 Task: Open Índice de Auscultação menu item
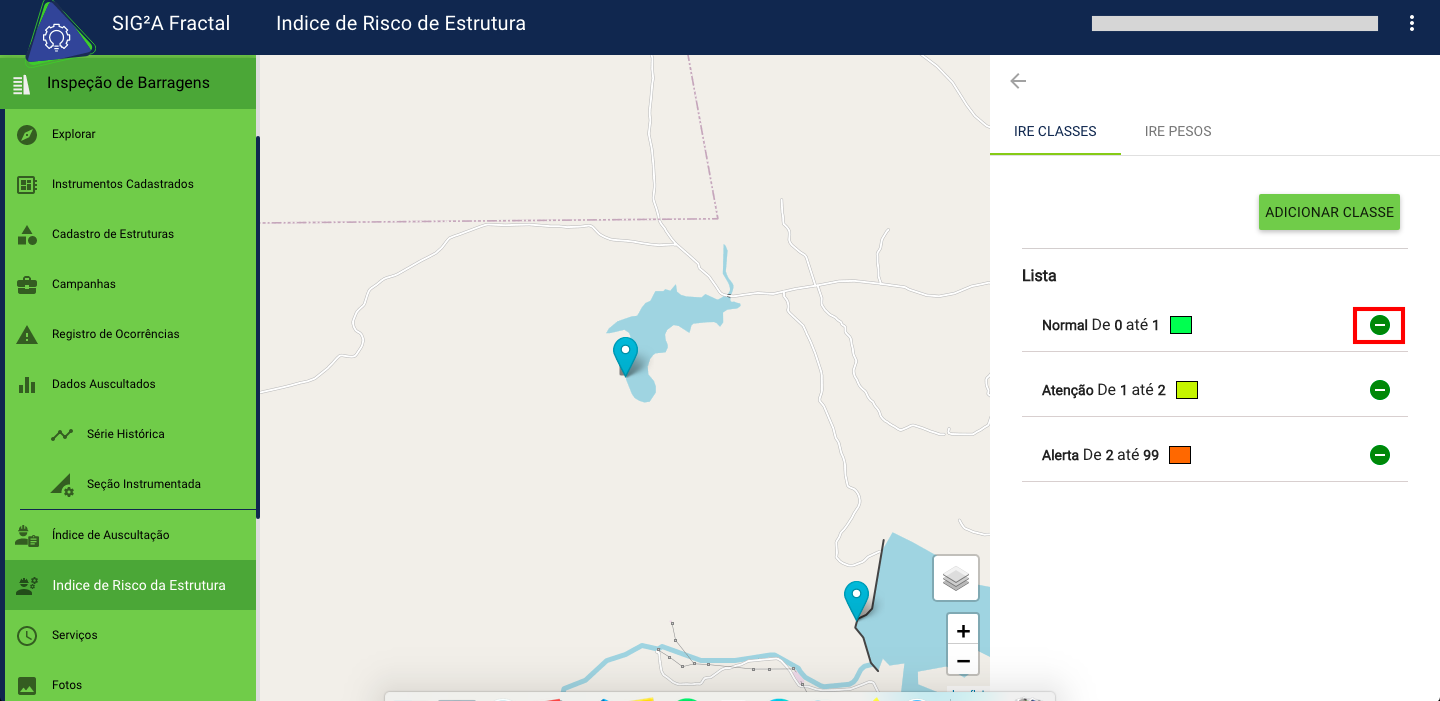pos(130,535)
